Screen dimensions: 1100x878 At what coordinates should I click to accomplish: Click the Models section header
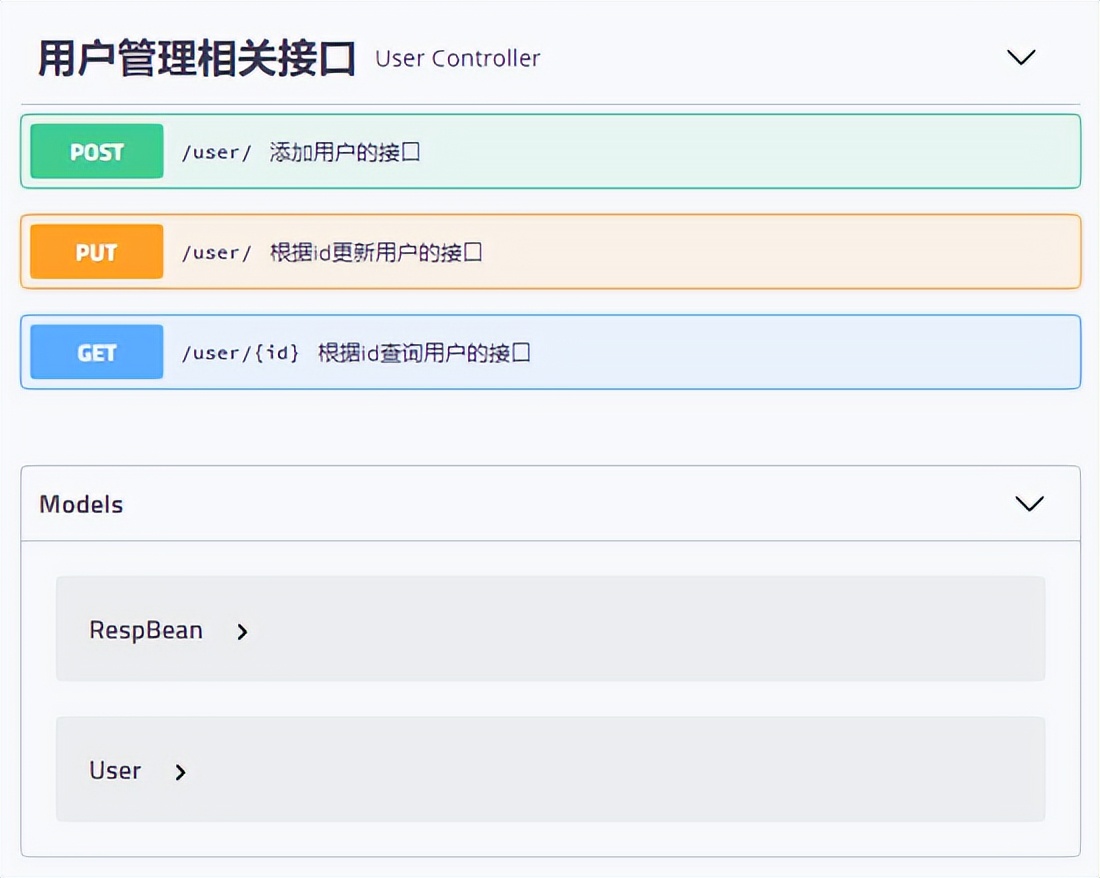[x=80, y=504]
